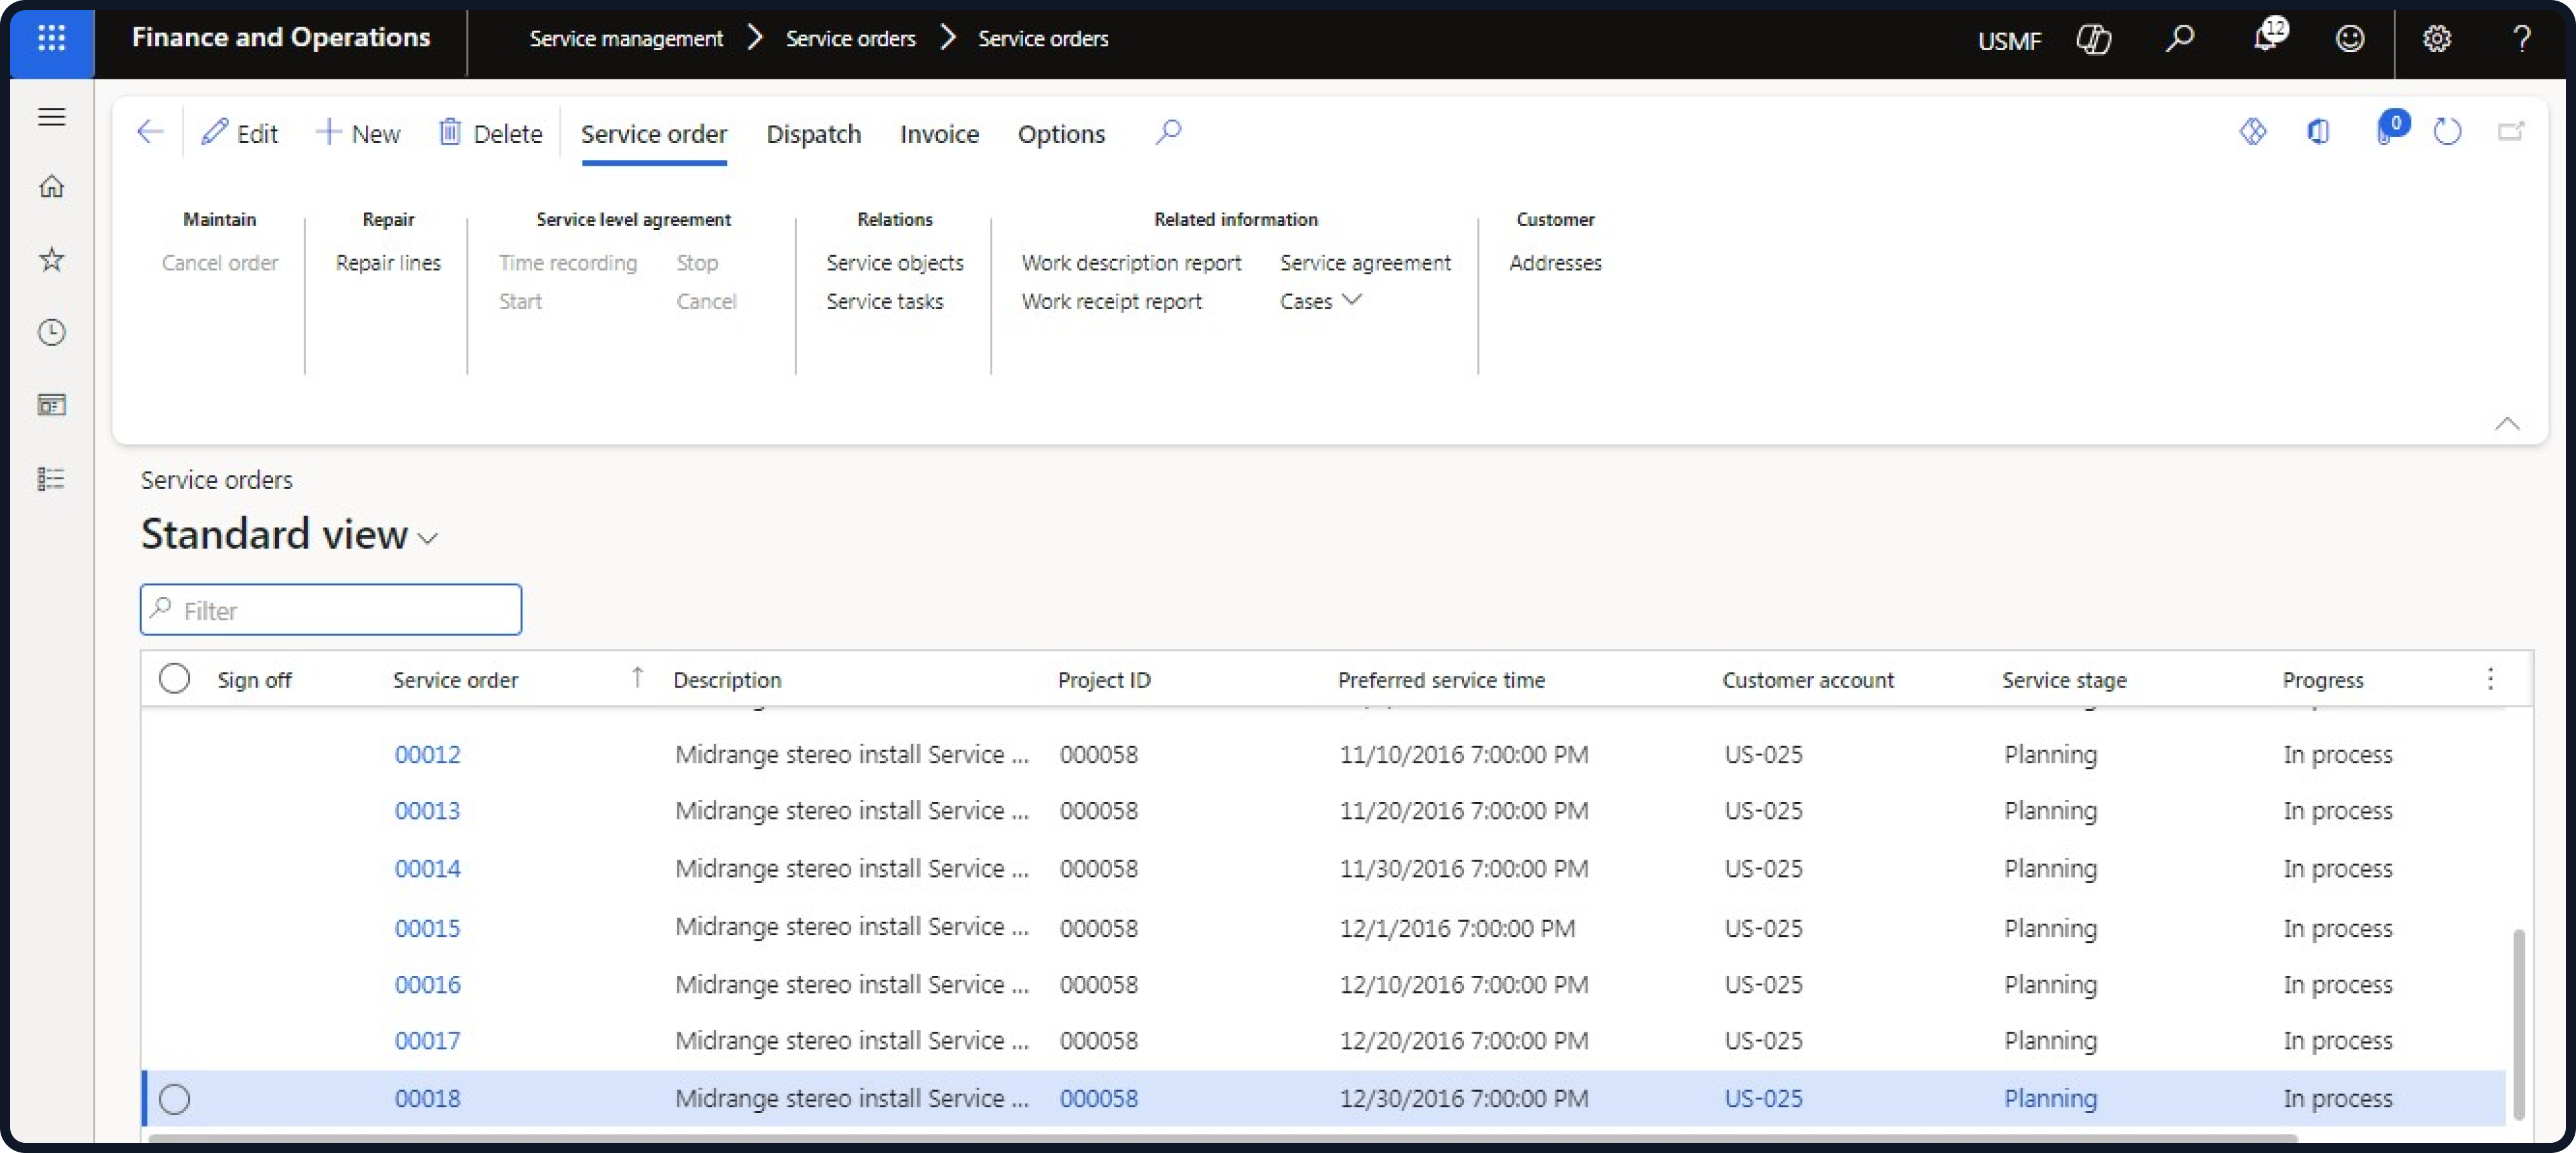
Task: Open the app launcher waffle icon
Action: pyautogui.click(x=51, y=39)
